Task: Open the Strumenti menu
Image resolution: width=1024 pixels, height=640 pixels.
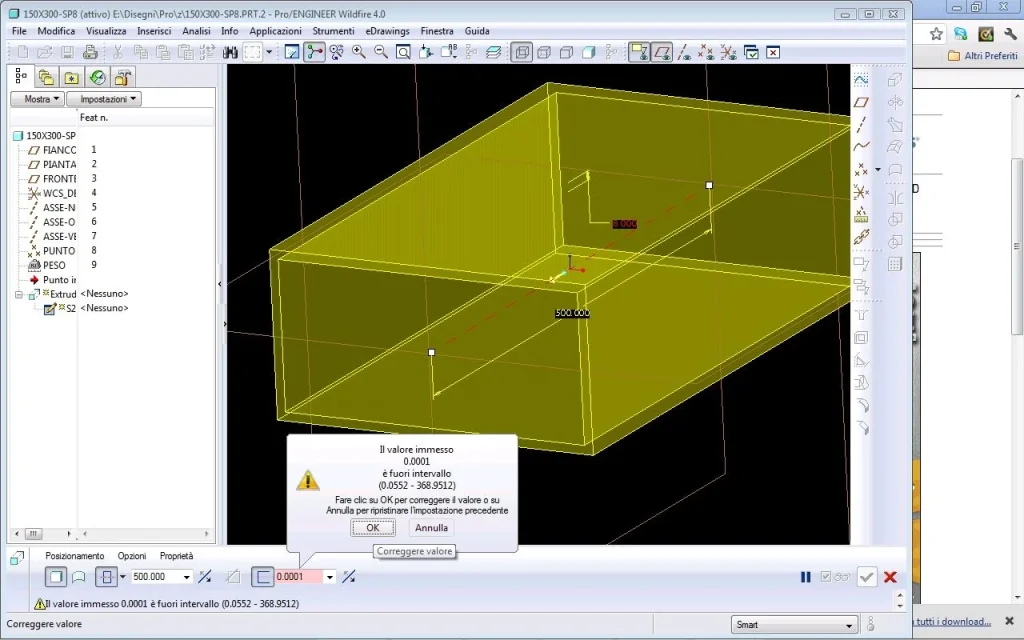Action: tap(333, 31)
